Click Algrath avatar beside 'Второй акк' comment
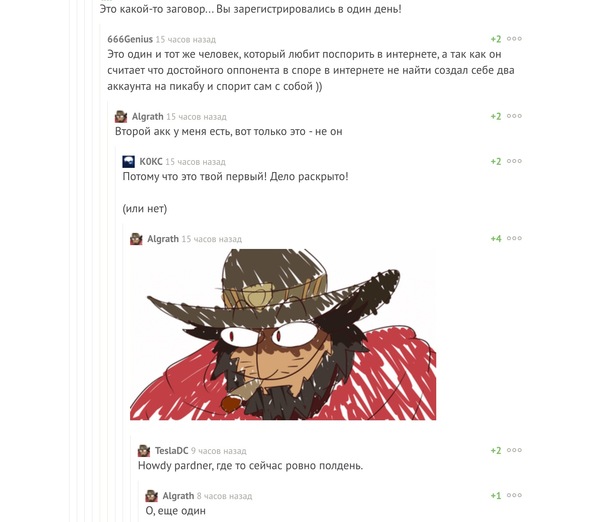Screen dimensions: 600x522 (121, 116)
